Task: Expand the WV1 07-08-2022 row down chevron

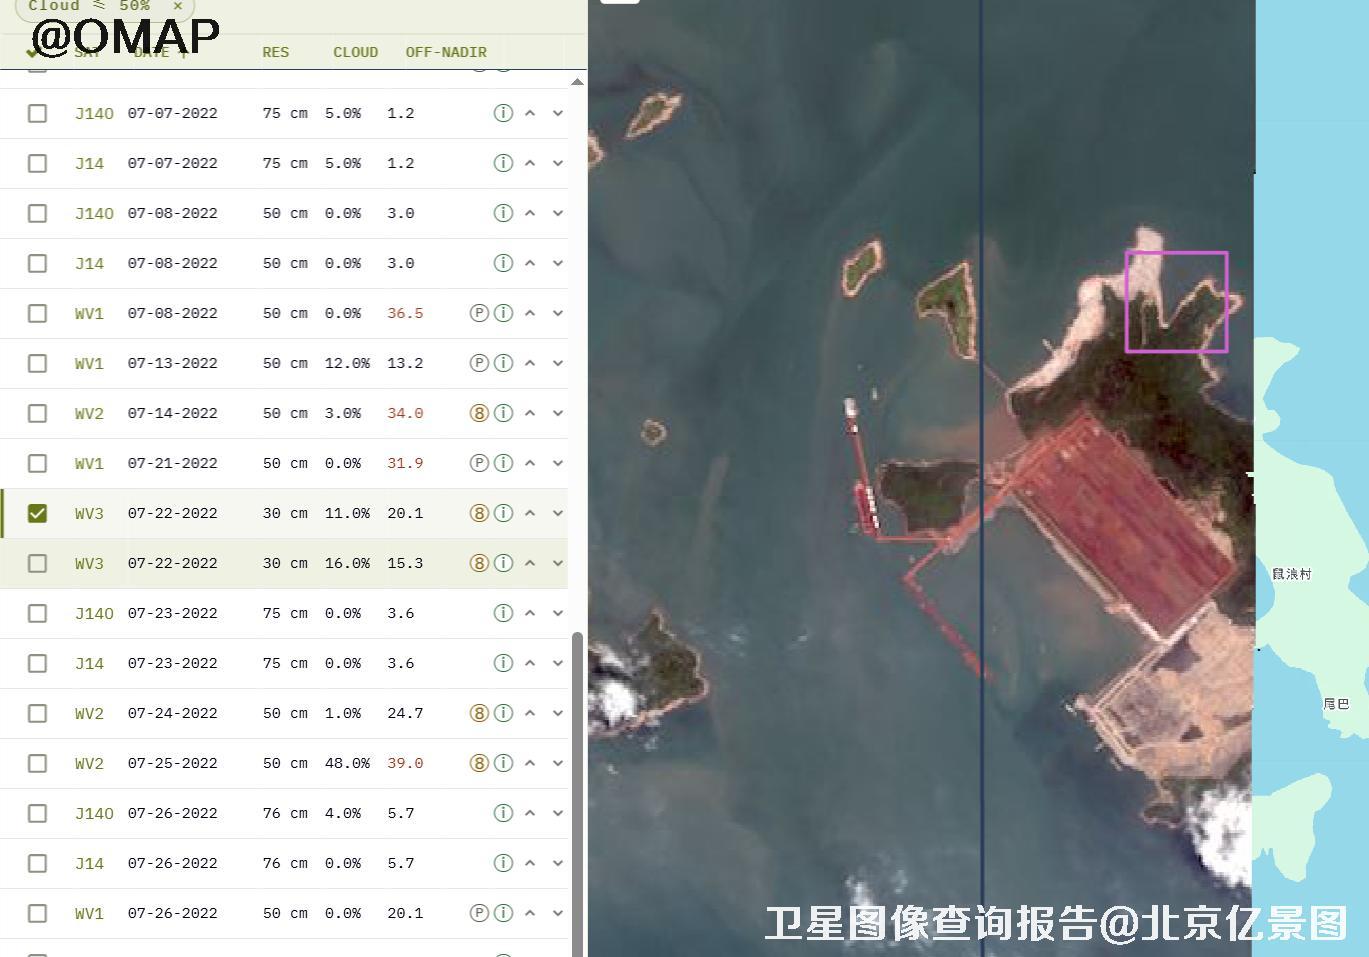Action: point(558,313)
